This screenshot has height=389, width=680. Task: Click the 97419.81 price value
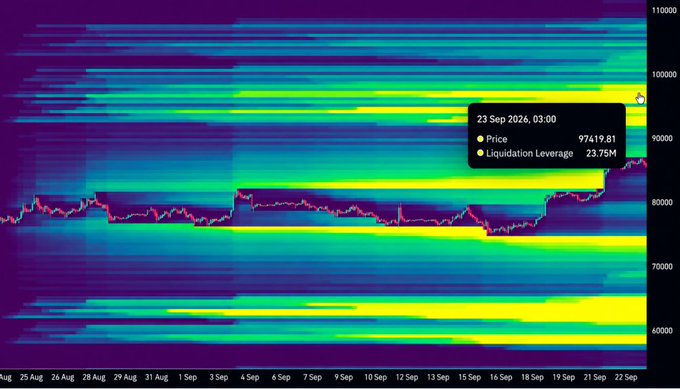coord(597,139)
